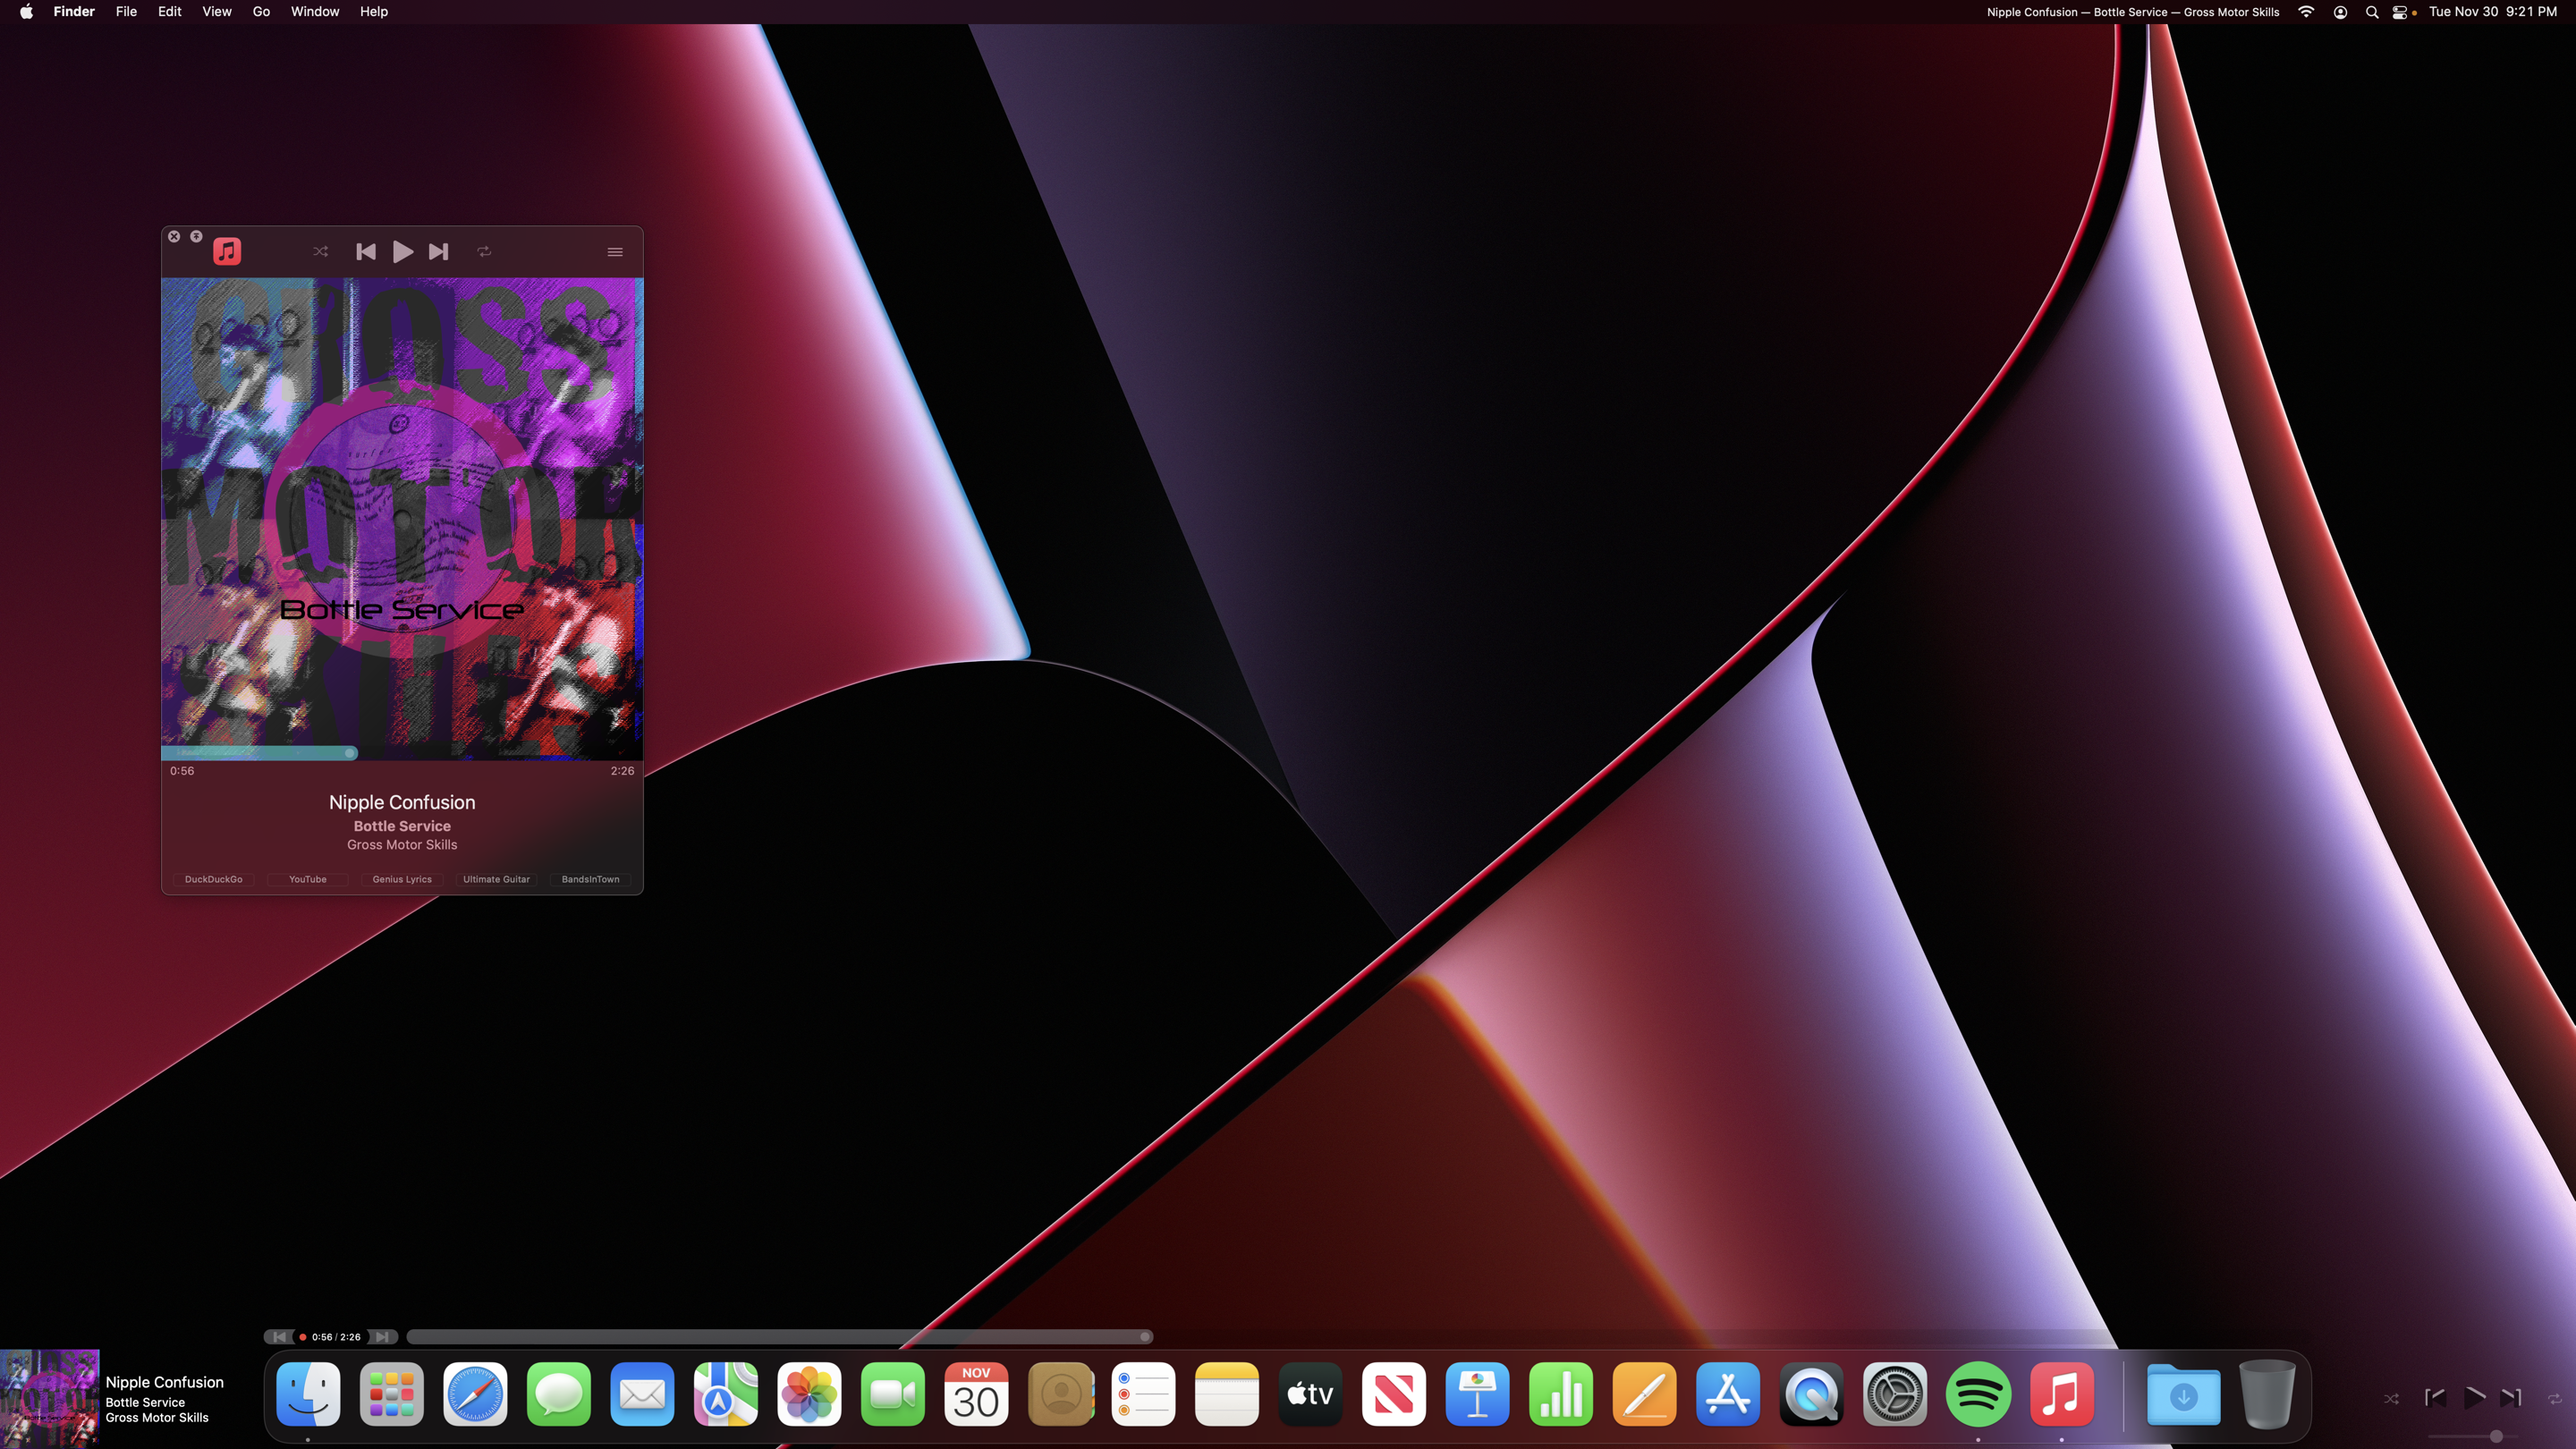Click previous track button above the dock
This screenshot has width=2576, height=1449.
[x=279, y=1337]
